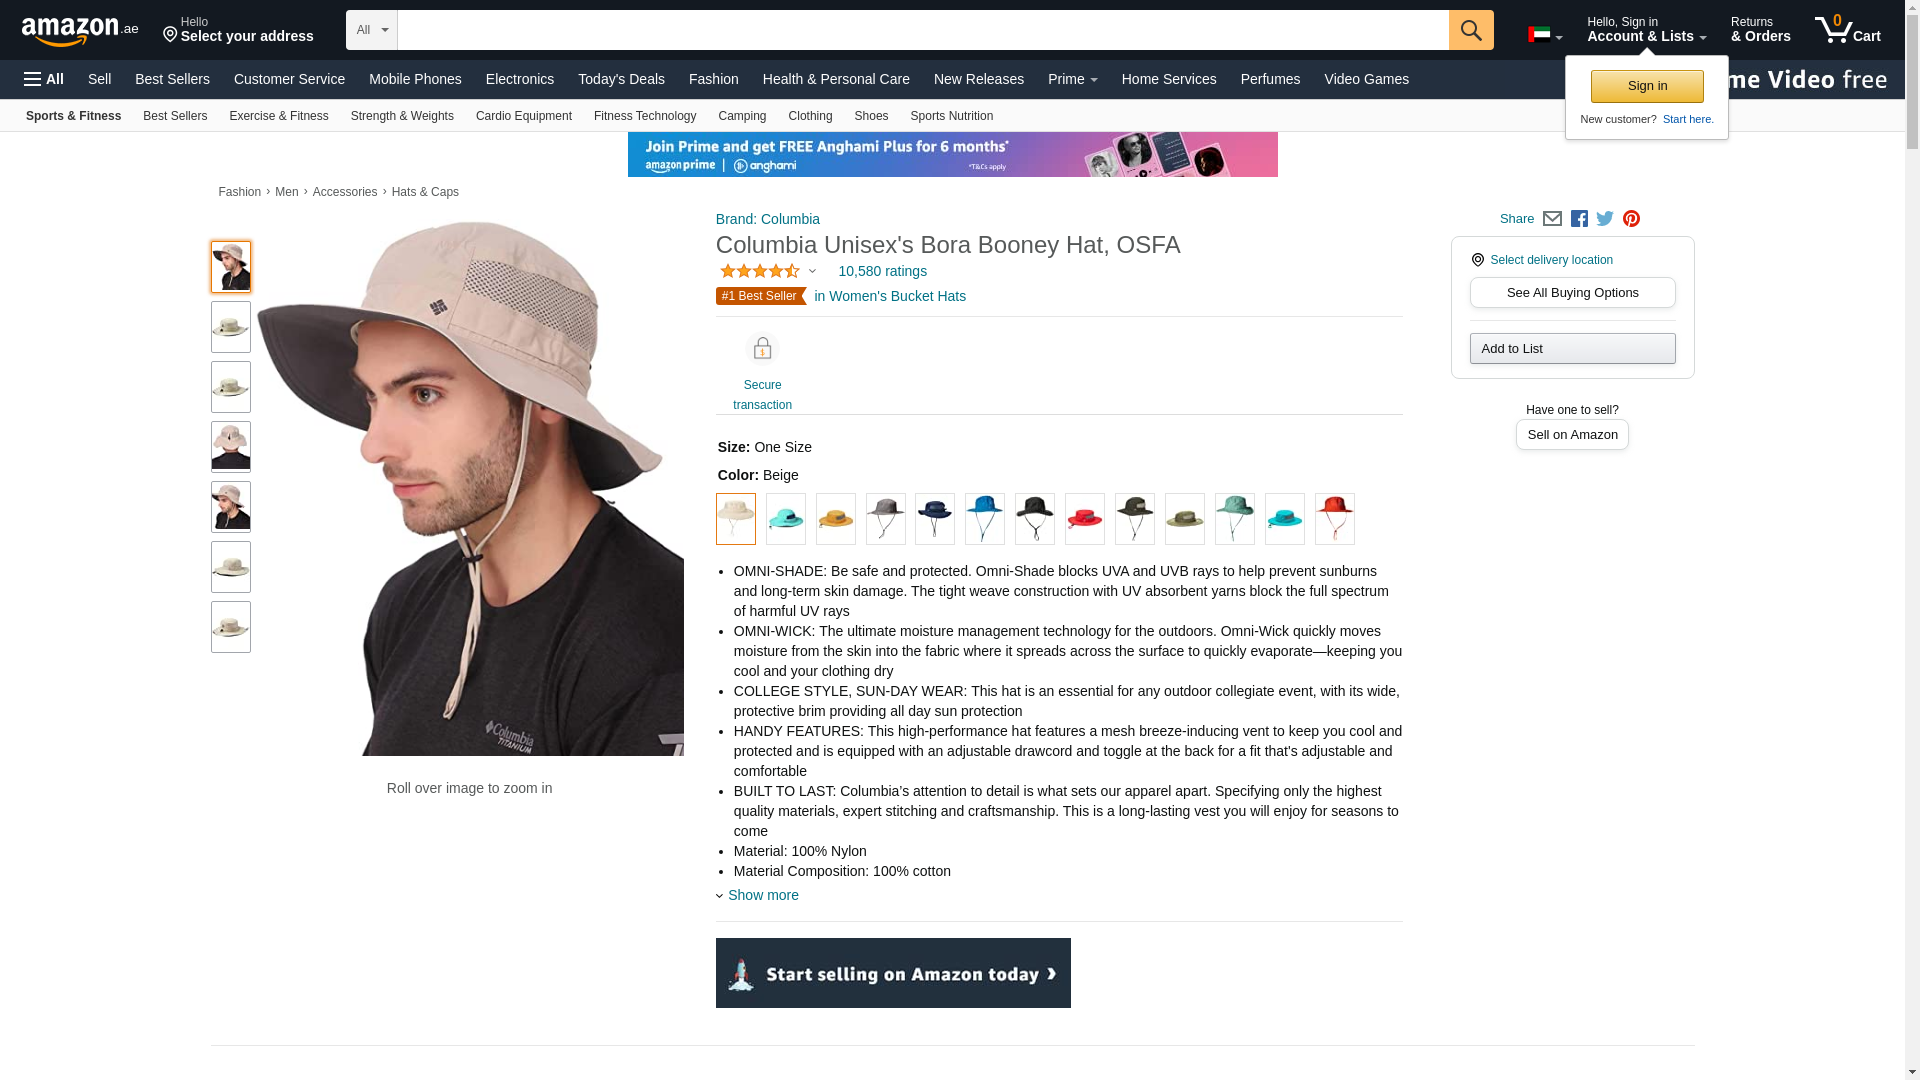Select the orange hat color swatch
Viewport: 1920px width, 1080px height.
[x=836, y=519]
